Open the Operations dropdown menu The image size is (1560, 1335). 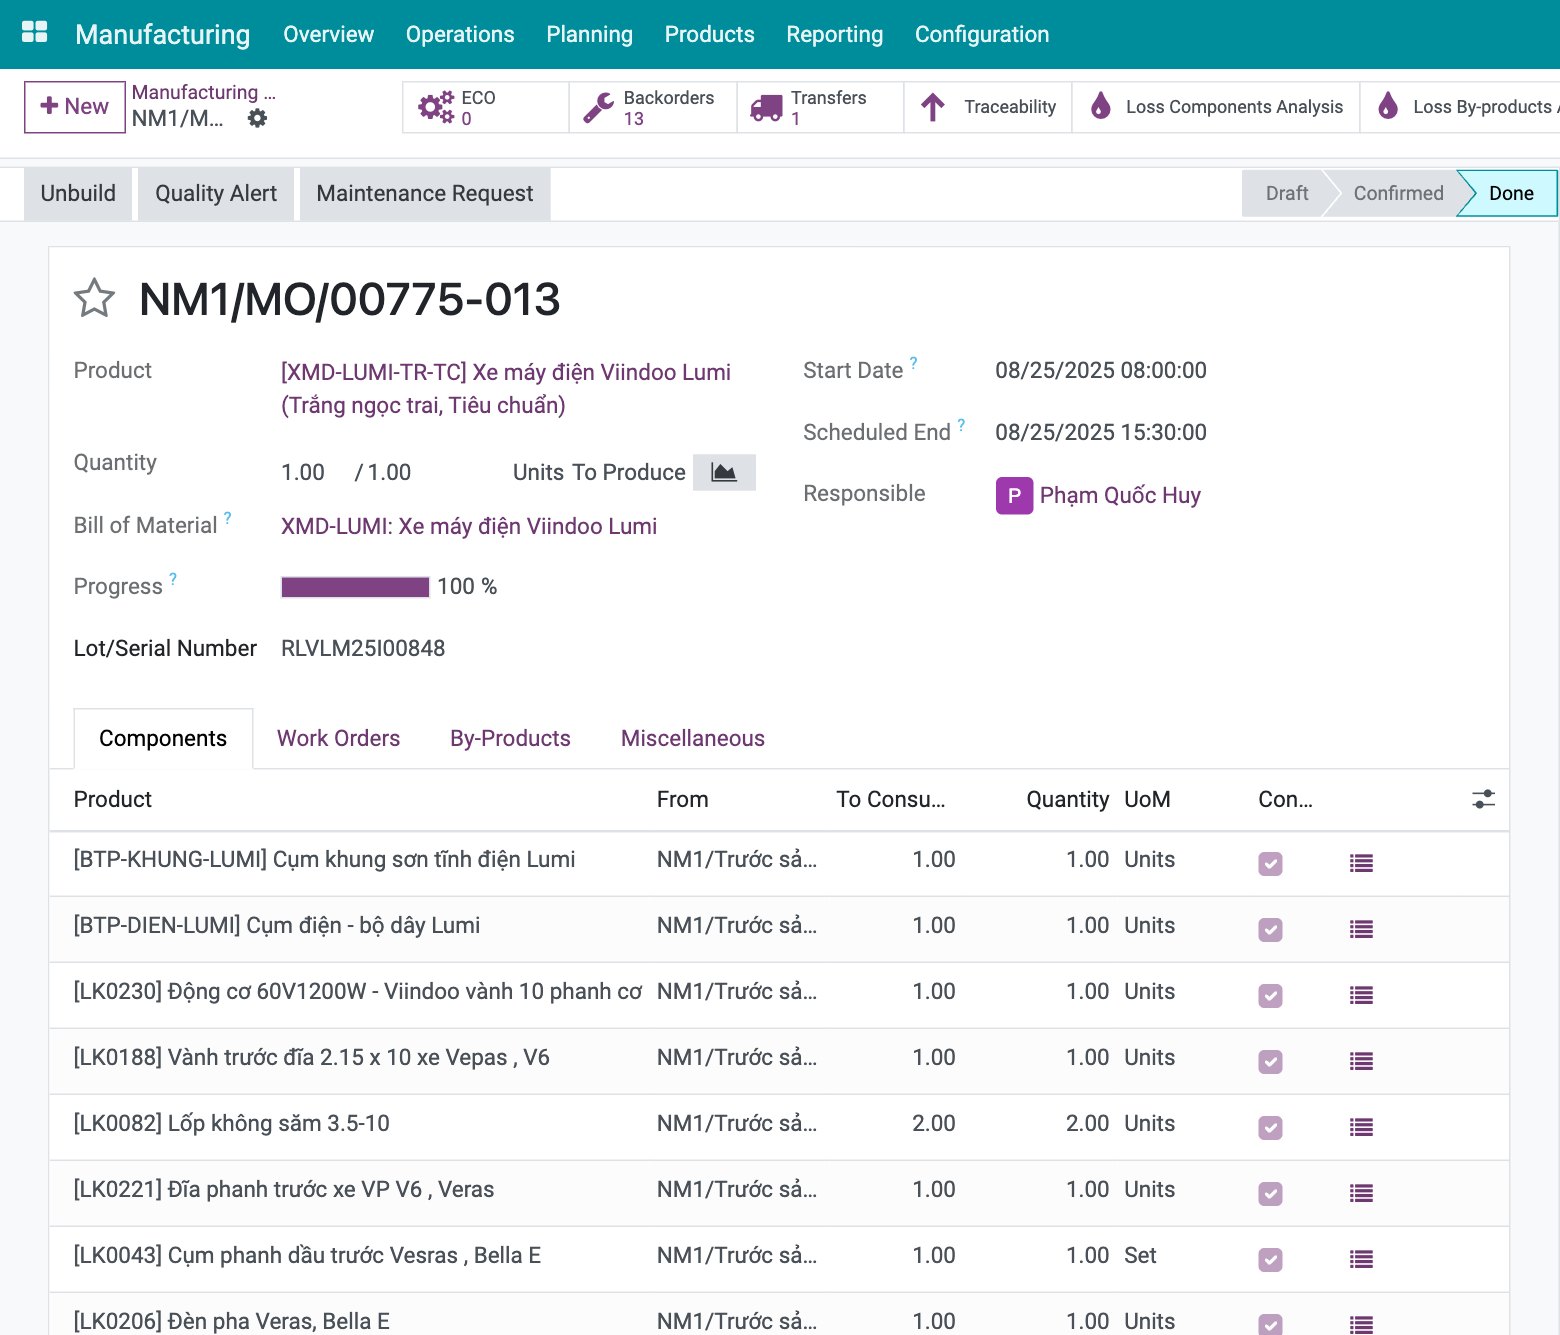(x=460, y=34)
